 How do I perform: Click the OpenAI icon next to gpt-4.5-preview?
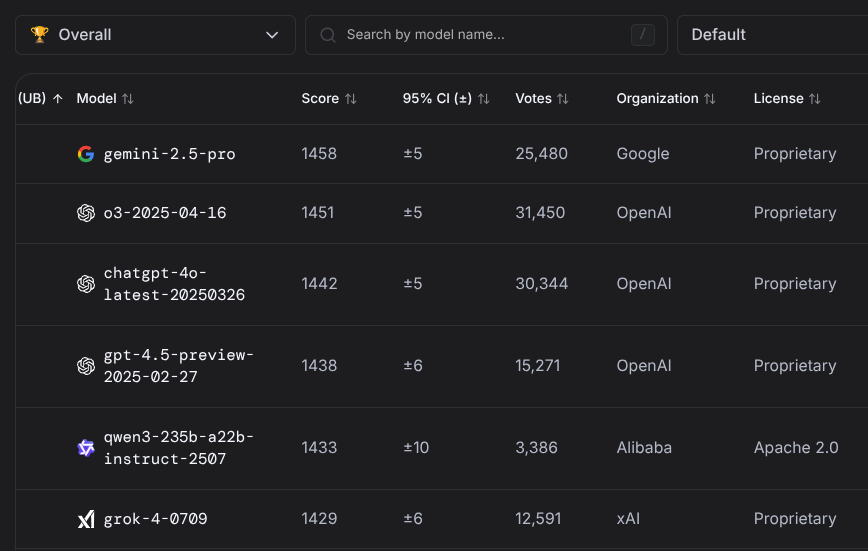pos(86,366)
